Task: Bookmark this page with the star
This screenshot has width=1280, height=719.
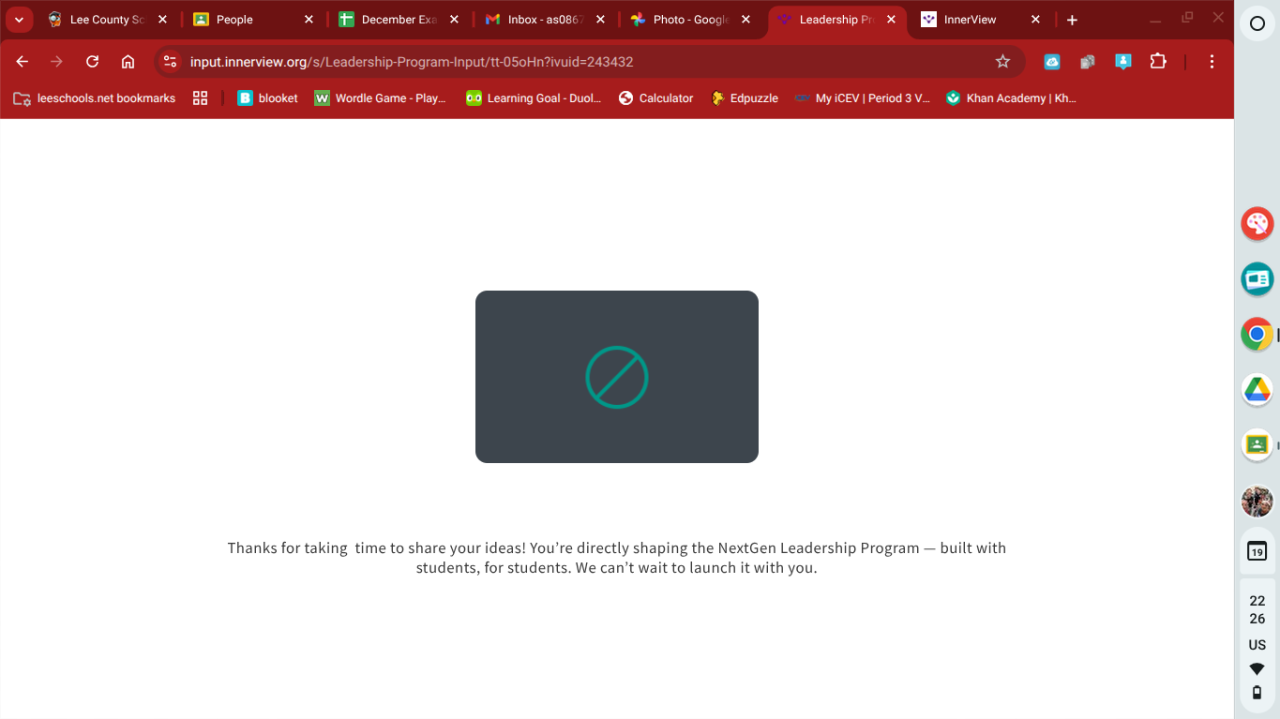Action: point(1003,61)
